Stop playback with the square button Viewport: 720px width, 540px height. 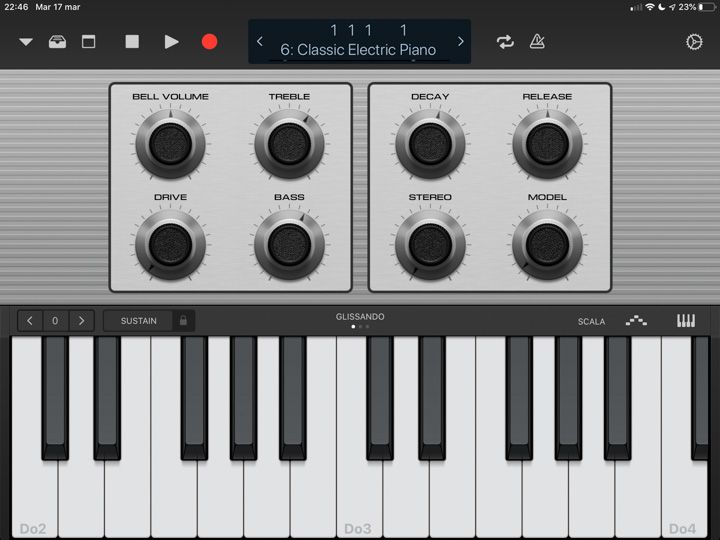(x=132, y=42)
